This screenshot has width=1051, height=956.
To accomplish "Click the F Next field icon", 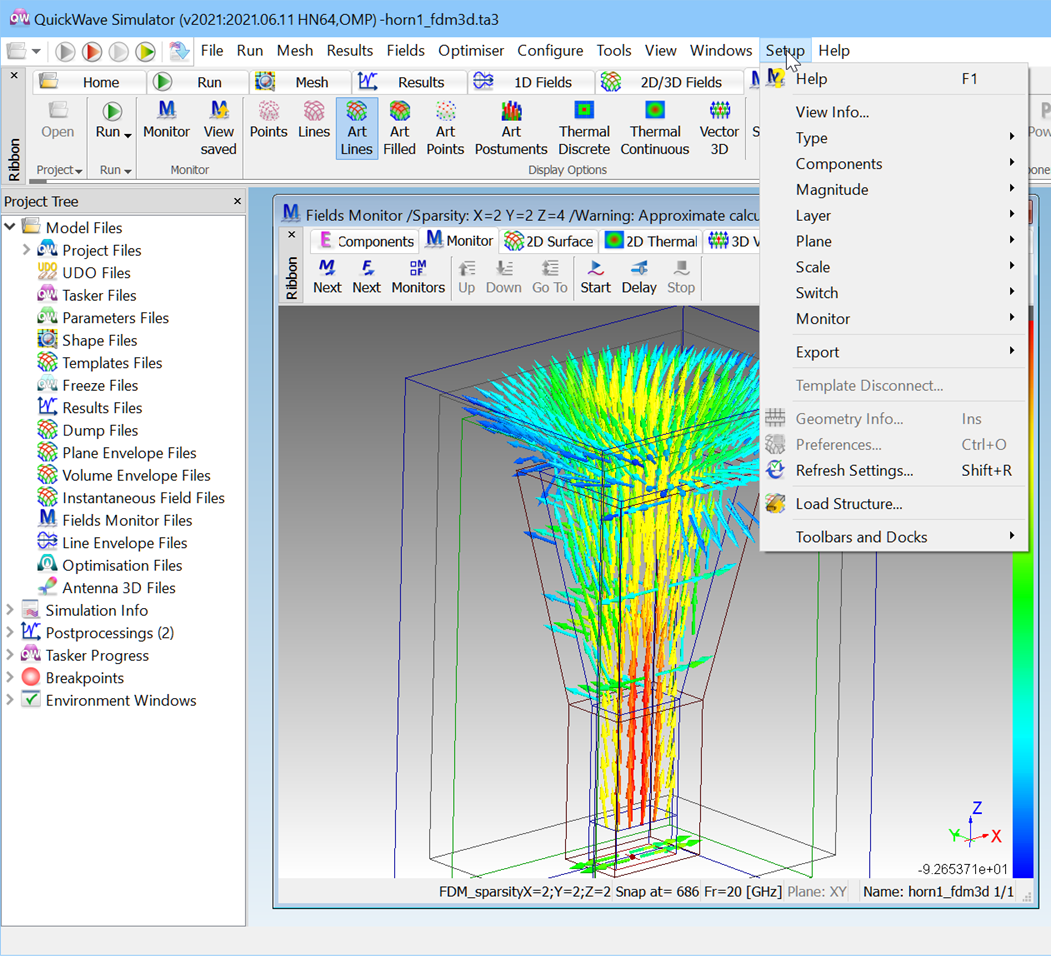I will 367,277.
